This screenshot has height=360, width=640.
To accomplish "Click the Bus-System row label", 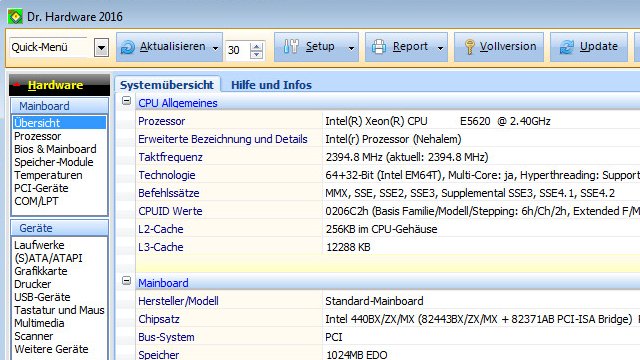I will (x=166, y=337).
